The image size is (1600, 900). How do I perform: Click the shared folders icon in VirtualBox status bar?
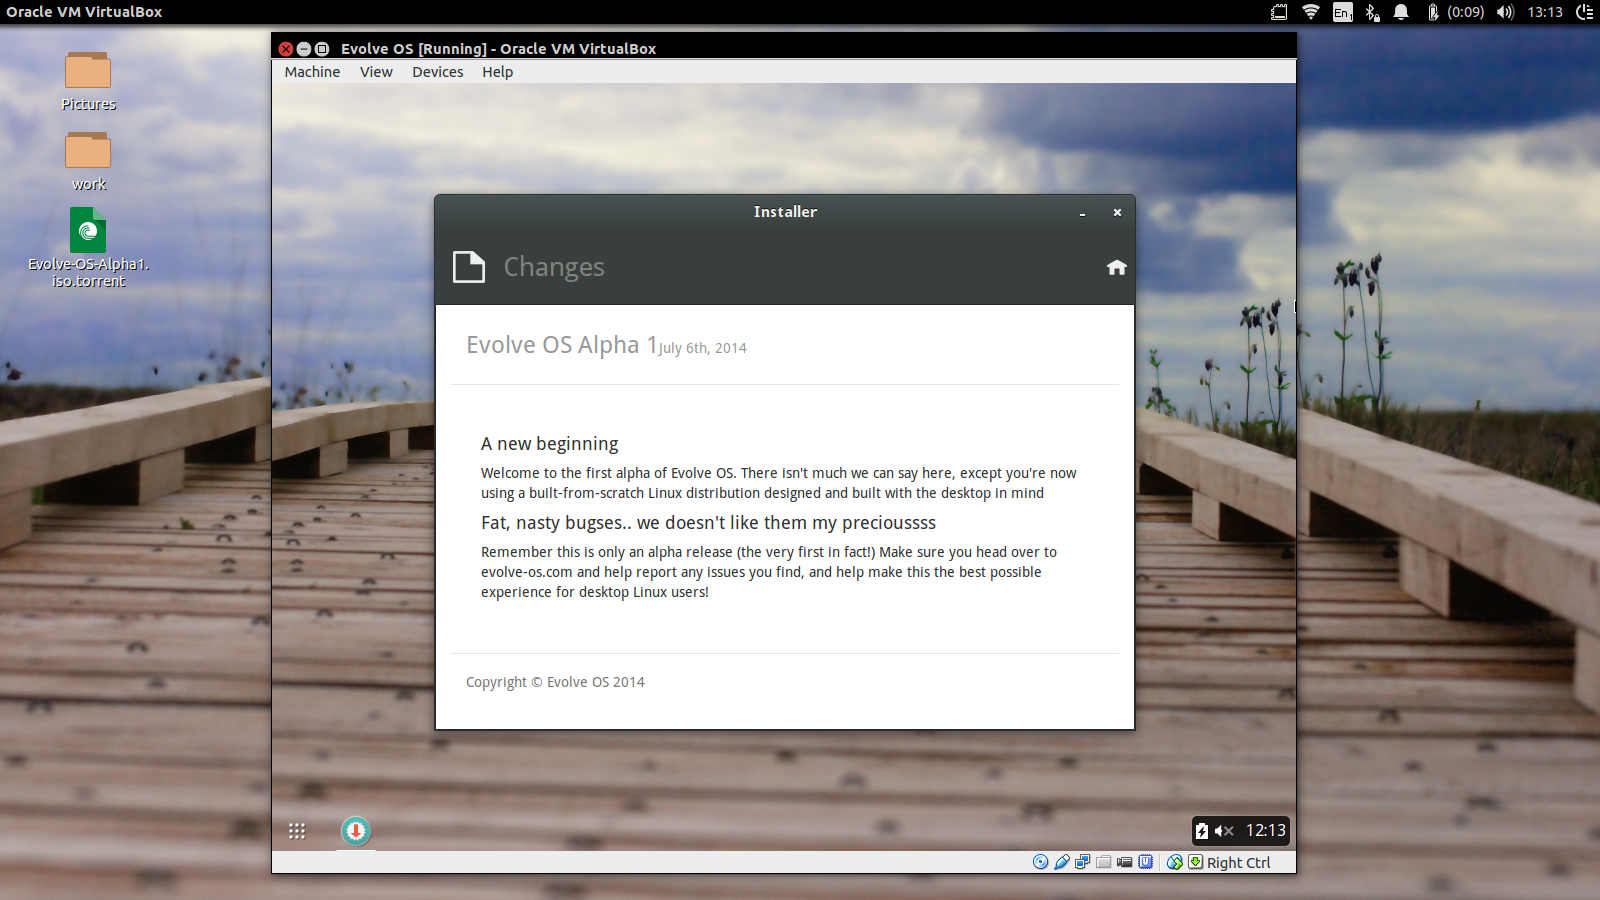tap(1103, 862)
